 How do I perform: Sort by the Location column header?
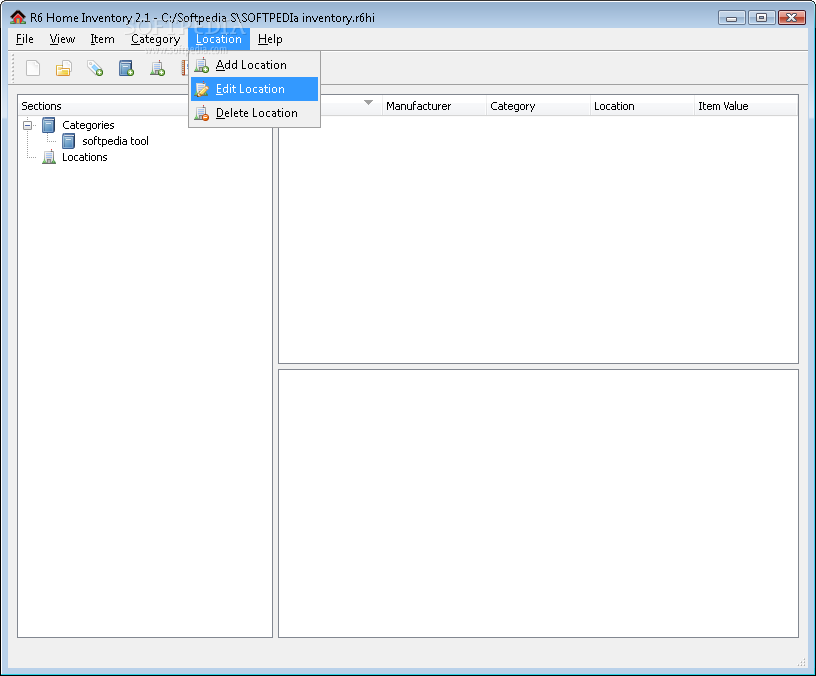[642, 106]
